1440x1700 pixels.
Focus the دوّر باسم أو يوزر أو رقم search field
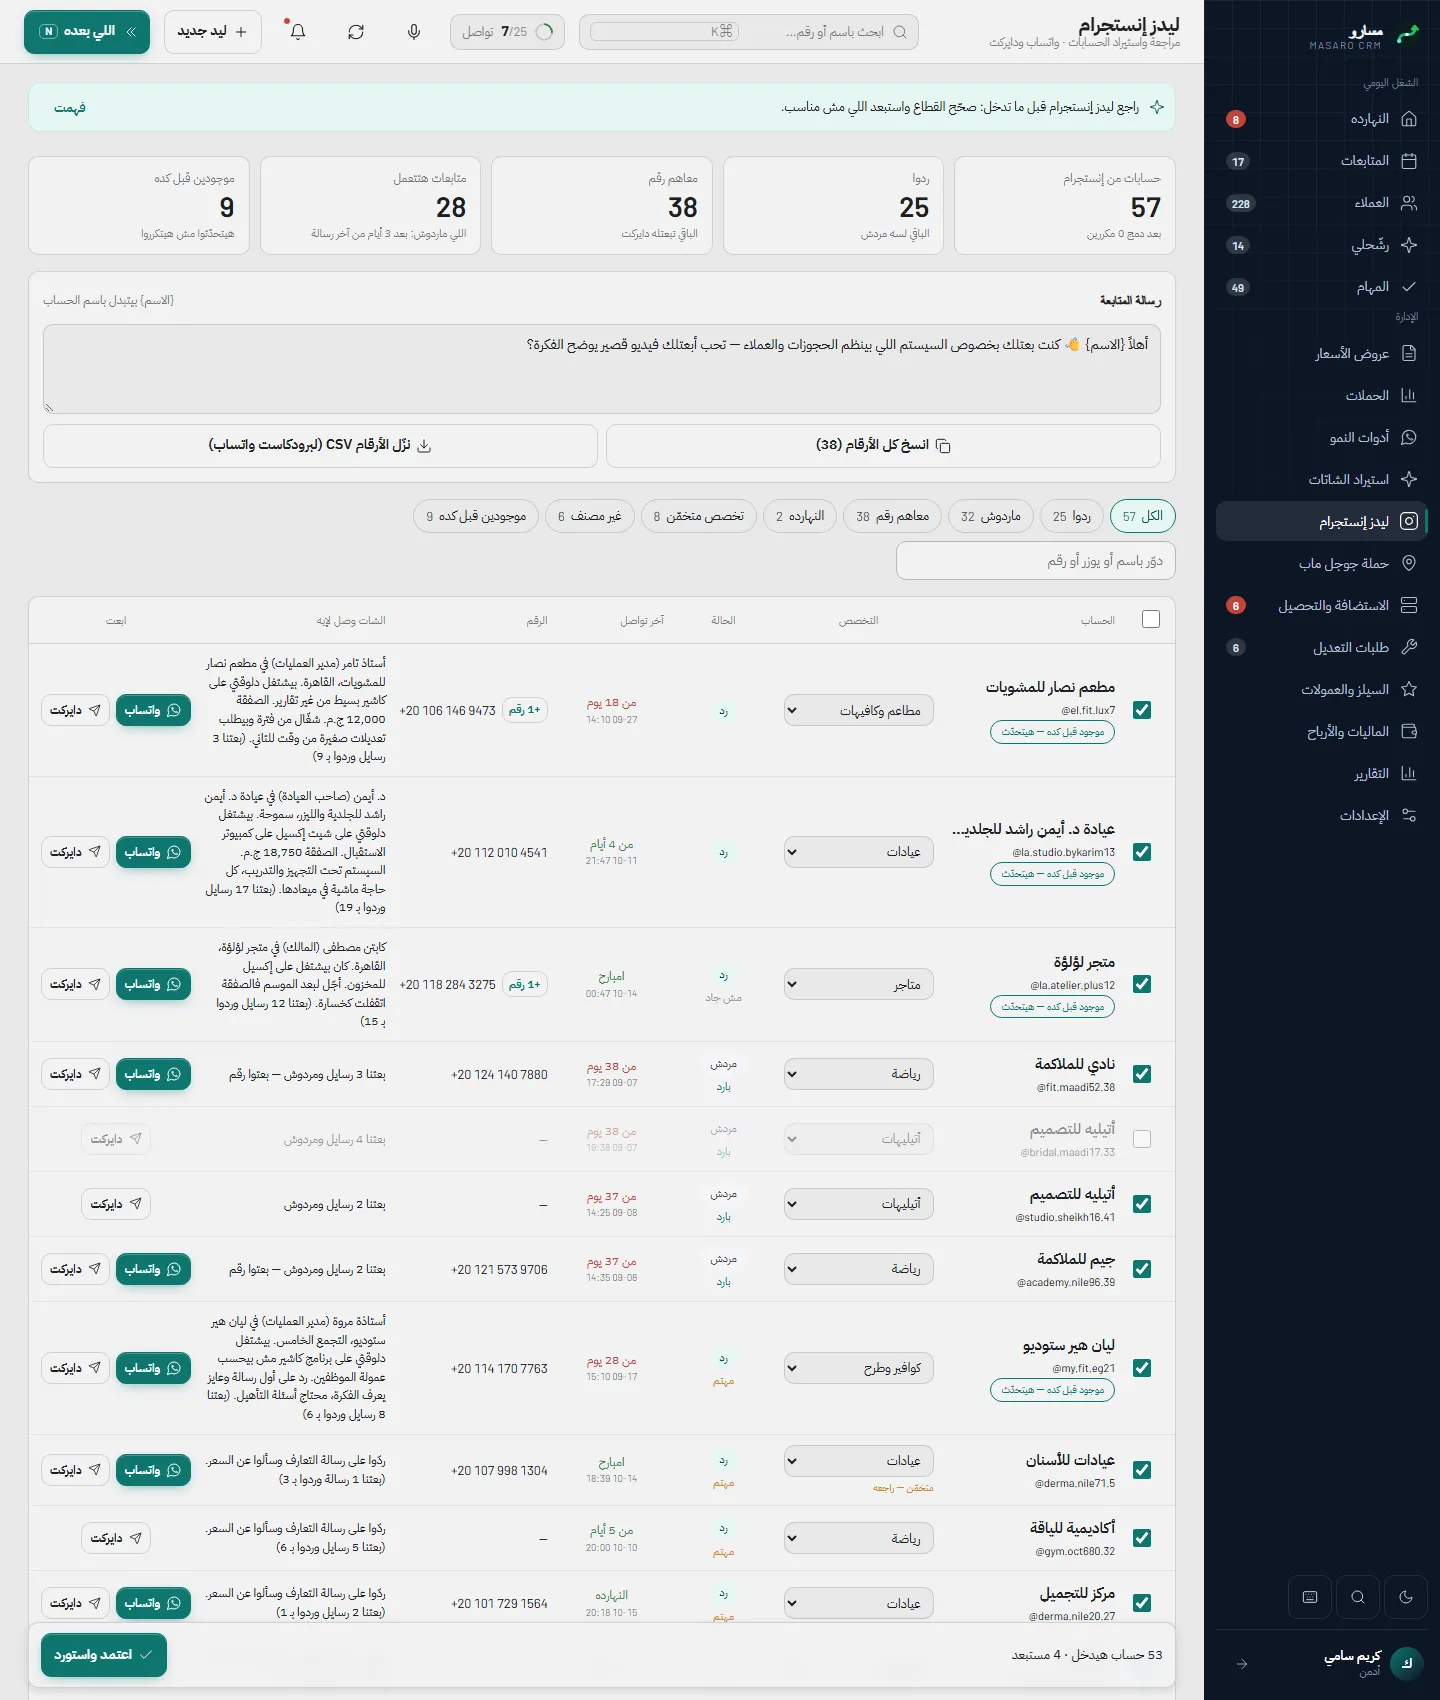(x=1036, y=561)
